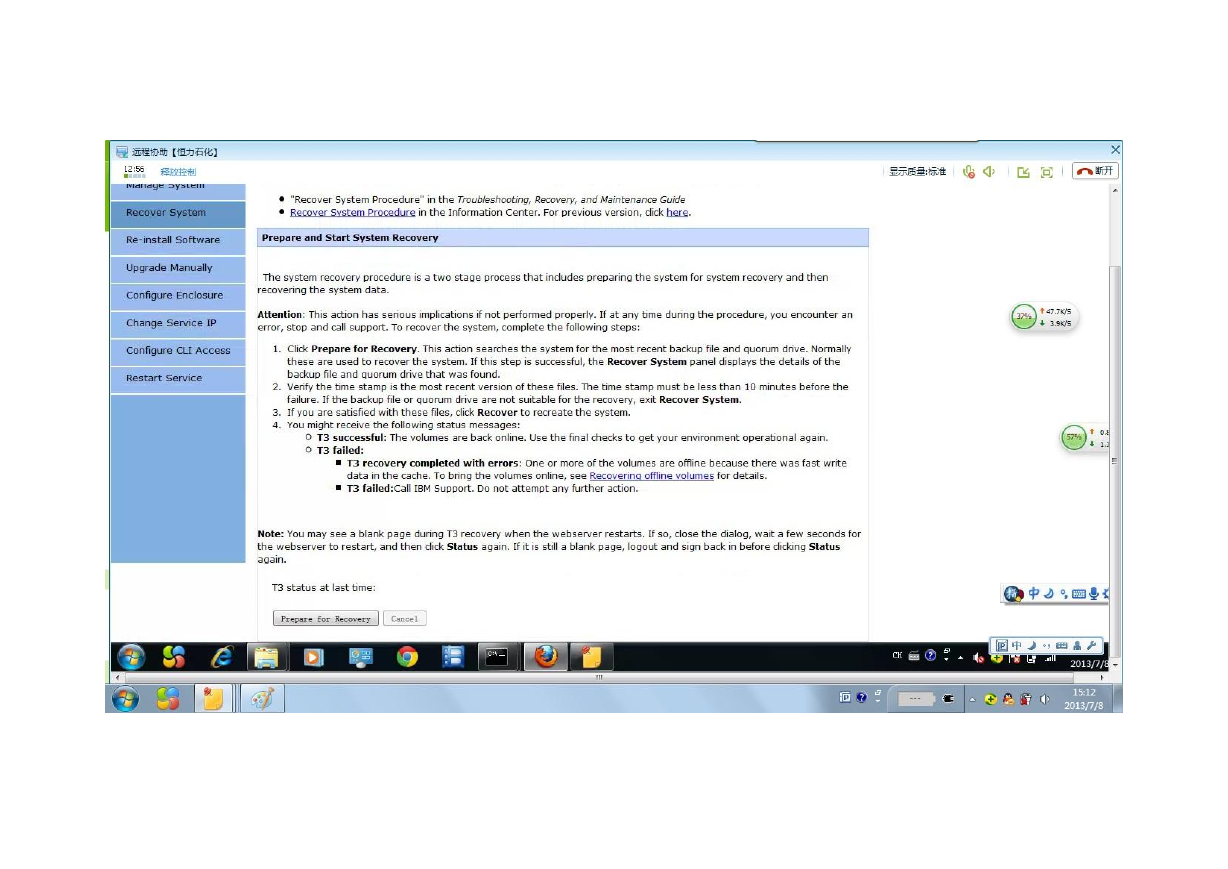Click the 'here' link for previous version
The image size is (1228, 869).
677,212
